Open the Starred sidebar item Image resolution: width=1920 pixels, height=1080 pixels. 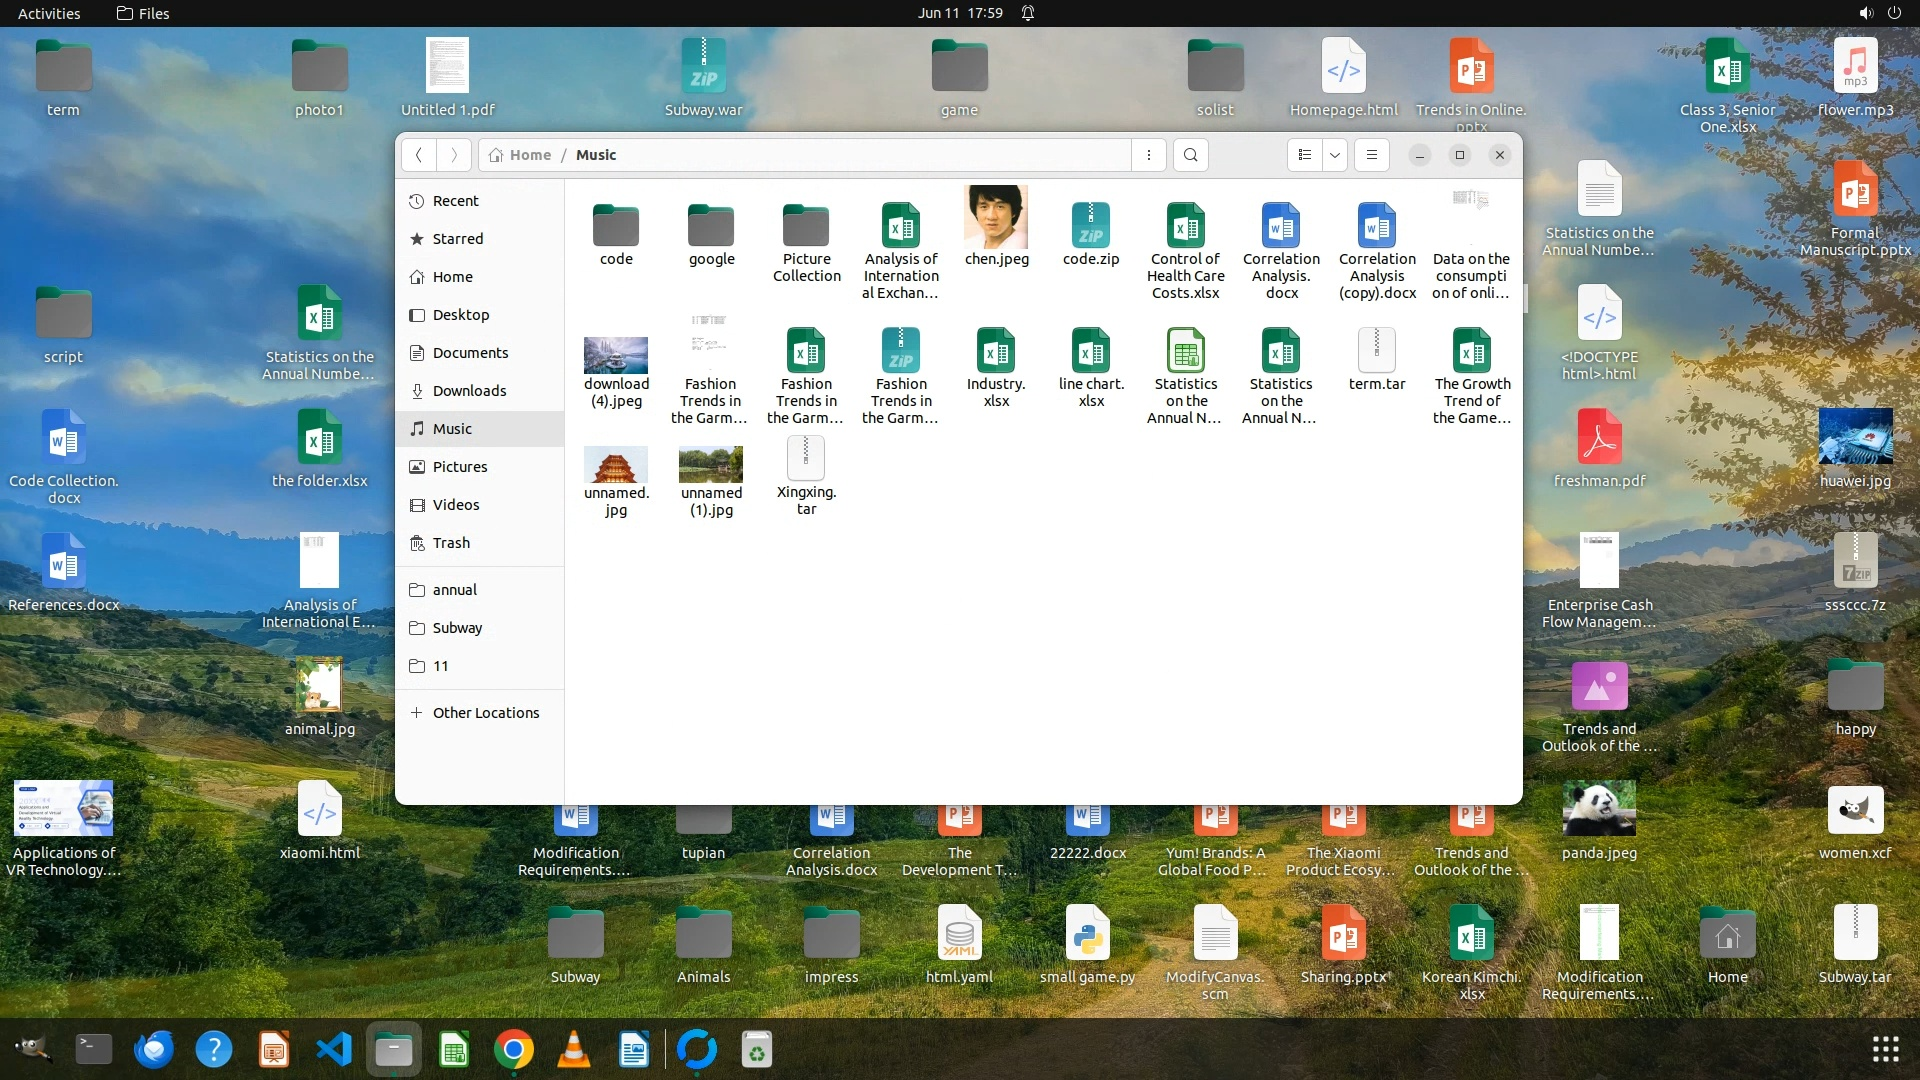pos(457,239)
